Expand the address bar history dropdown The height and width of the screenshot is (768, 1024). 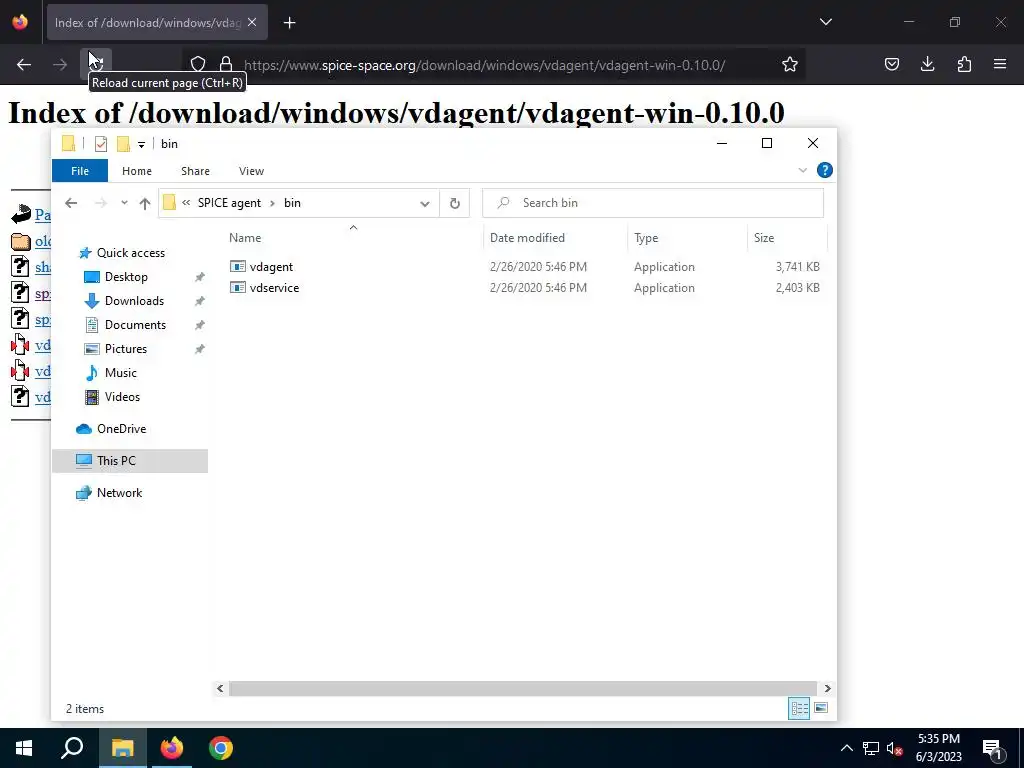[x=424, y=203]
